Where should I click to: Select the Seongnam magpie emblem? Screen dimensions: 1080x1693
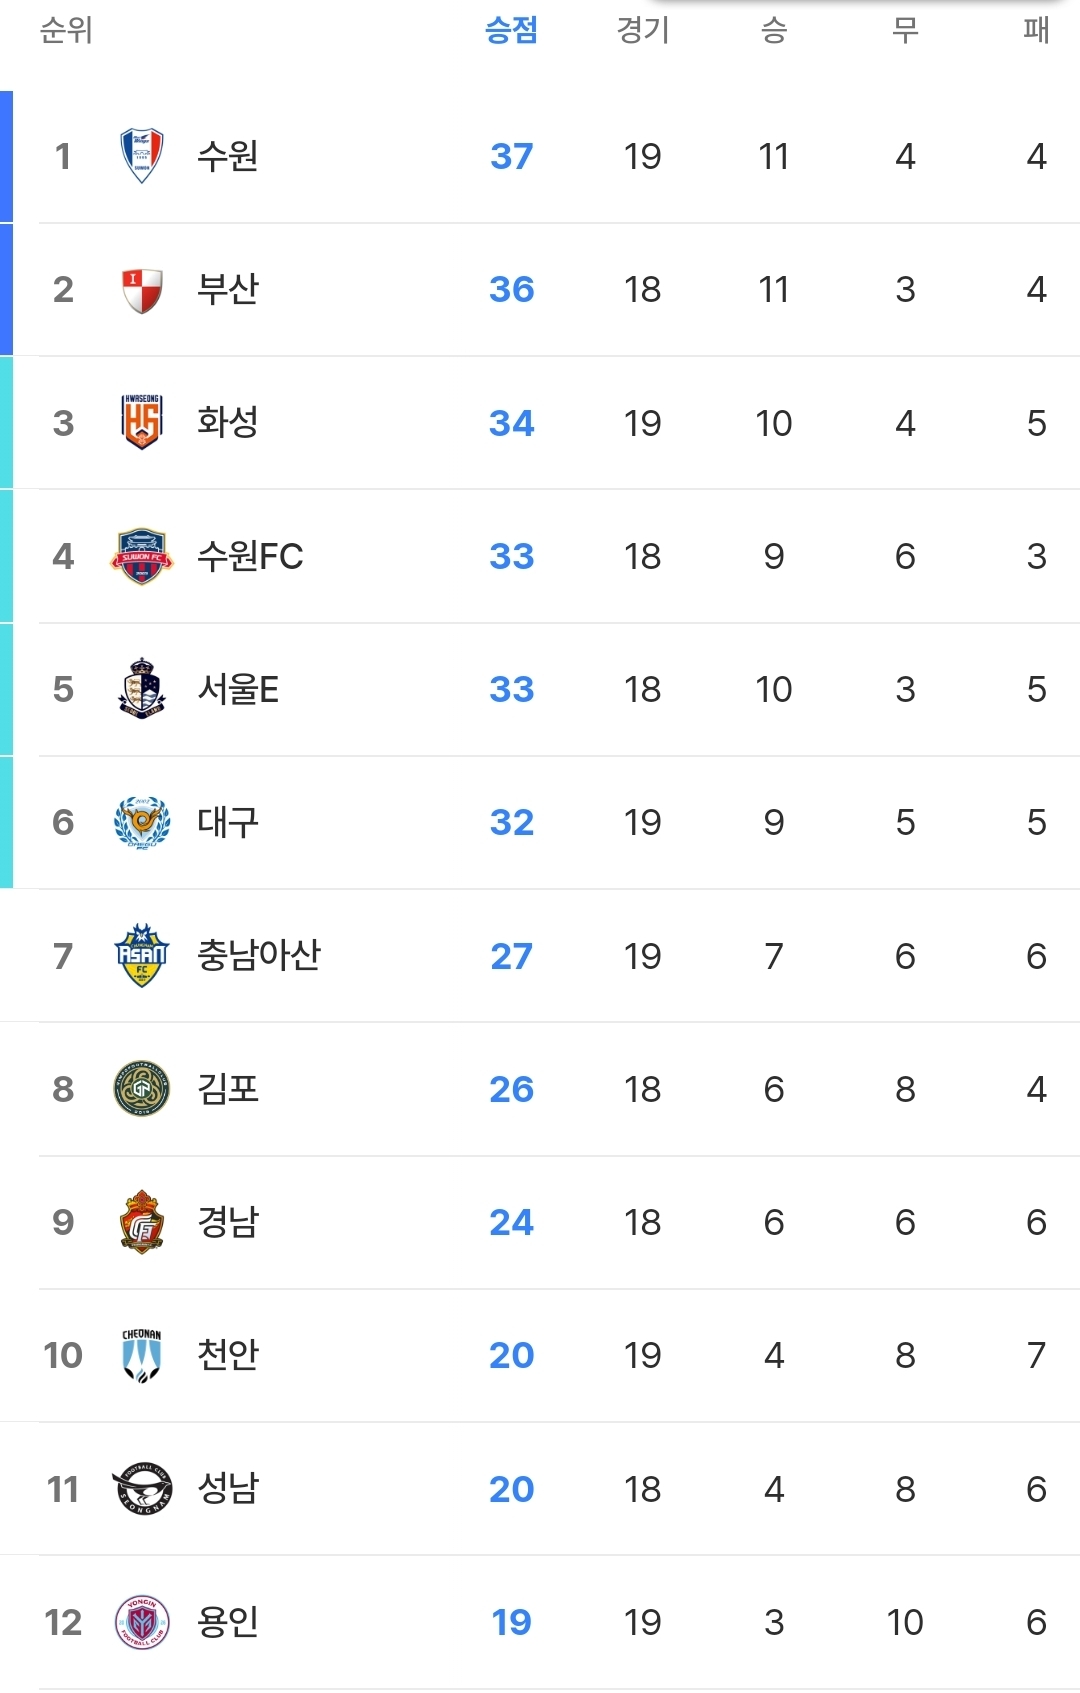142,1489
